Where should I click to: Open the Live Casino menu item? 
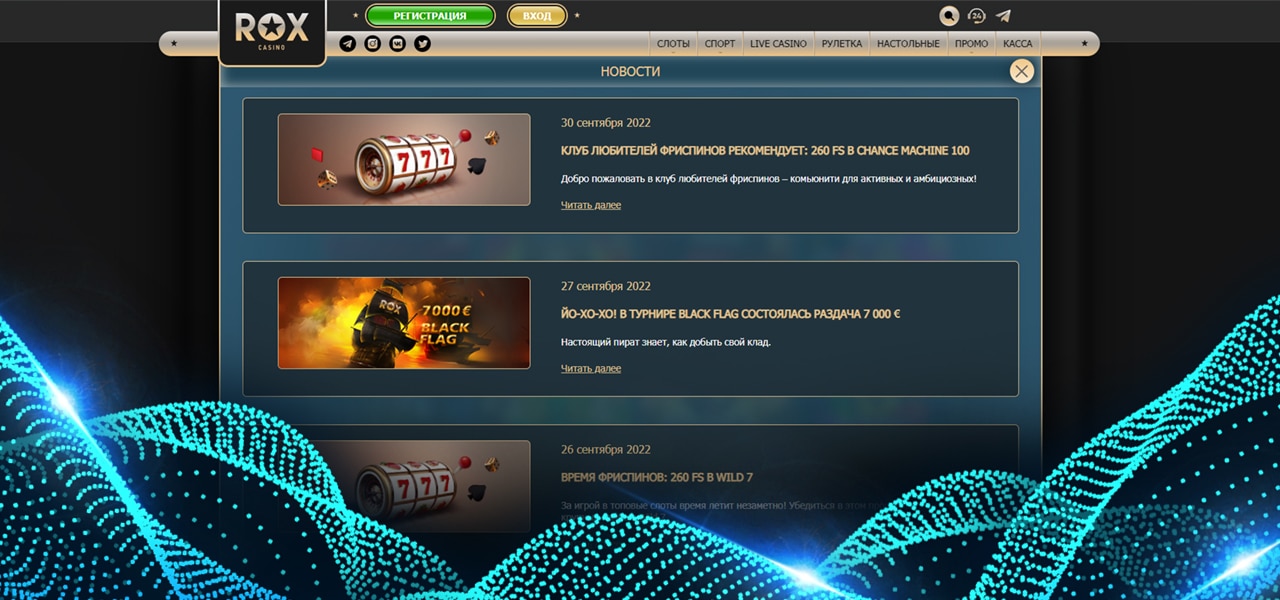[x=778, y=44]
